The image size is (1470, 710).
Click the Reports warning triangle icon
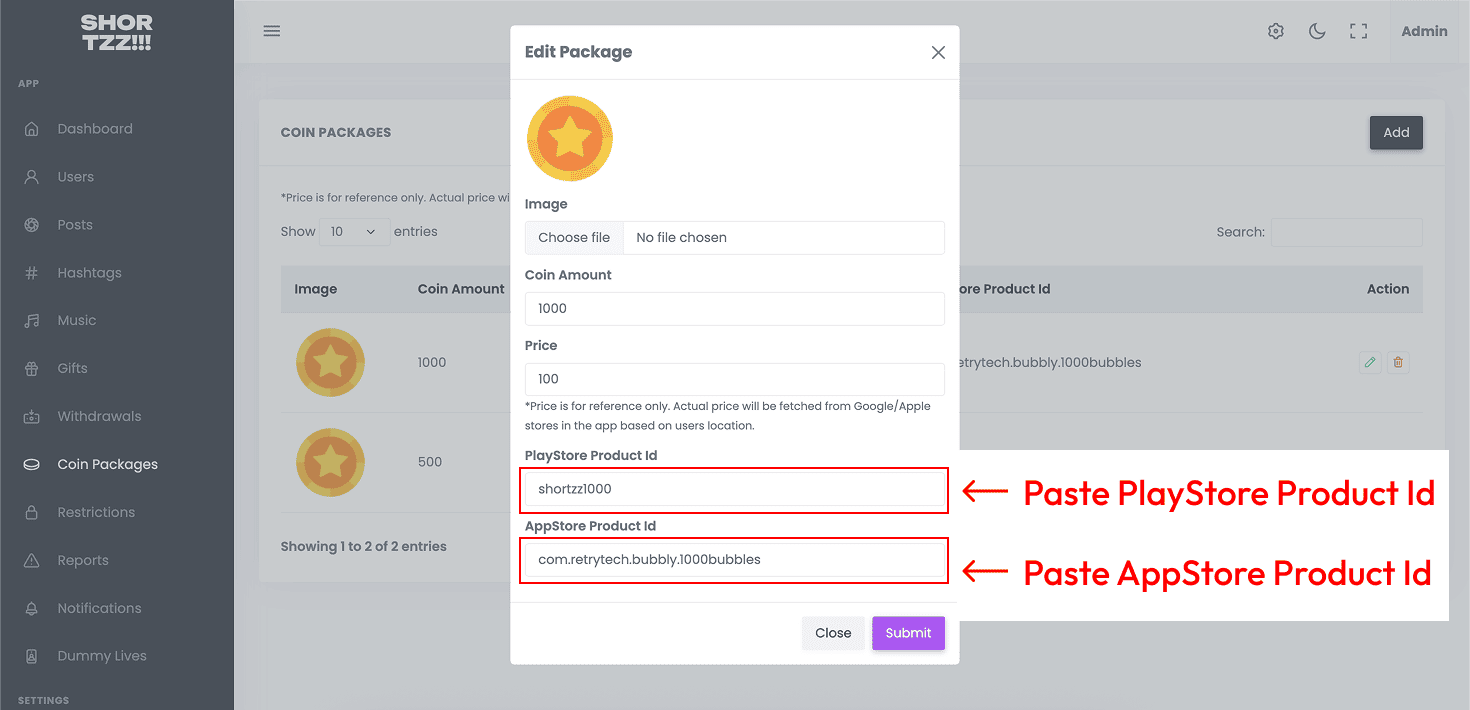(x=33, y=560)
